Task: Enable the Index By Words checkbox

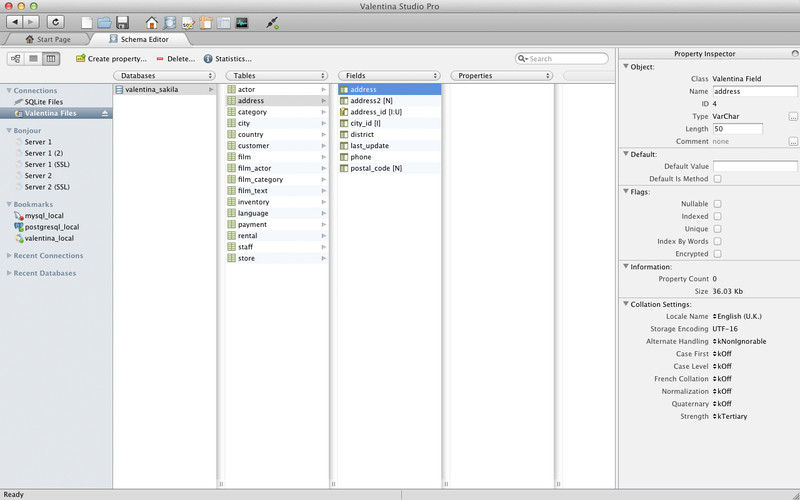Action: pyautogui.click(x=717, y=241)
